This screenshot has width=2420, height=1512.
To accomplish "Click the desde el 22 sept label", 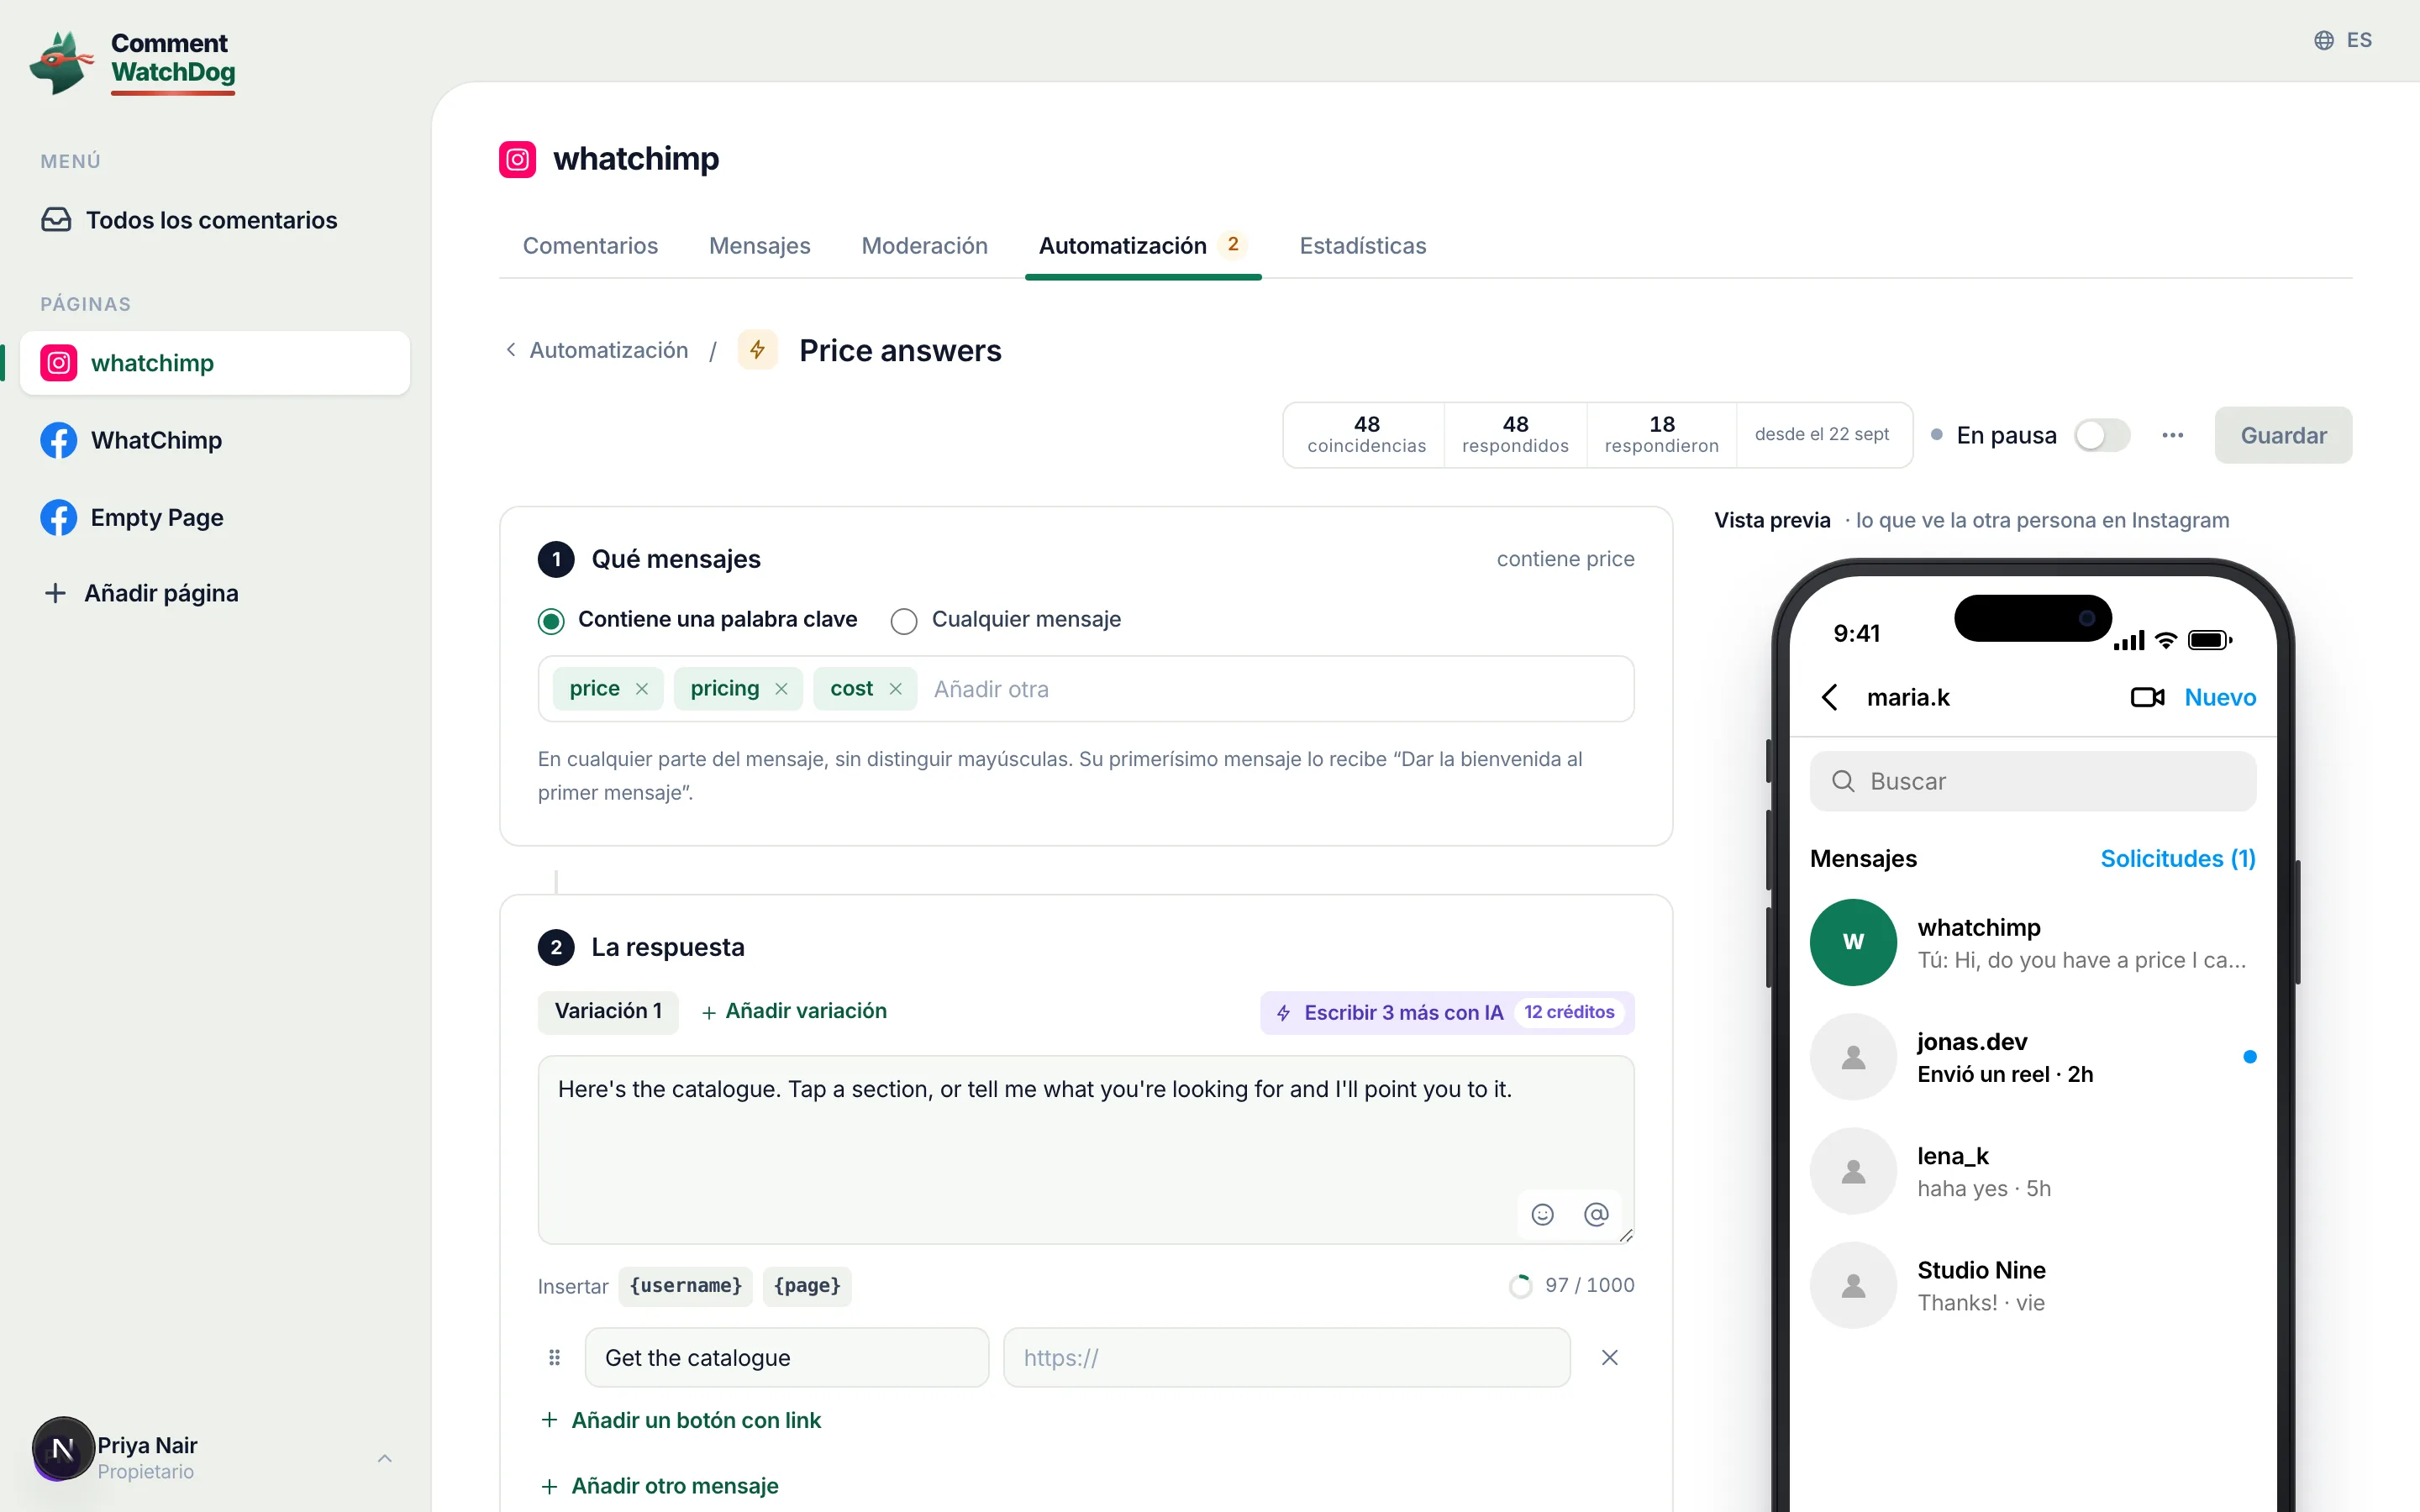I will coord(1821,434).
